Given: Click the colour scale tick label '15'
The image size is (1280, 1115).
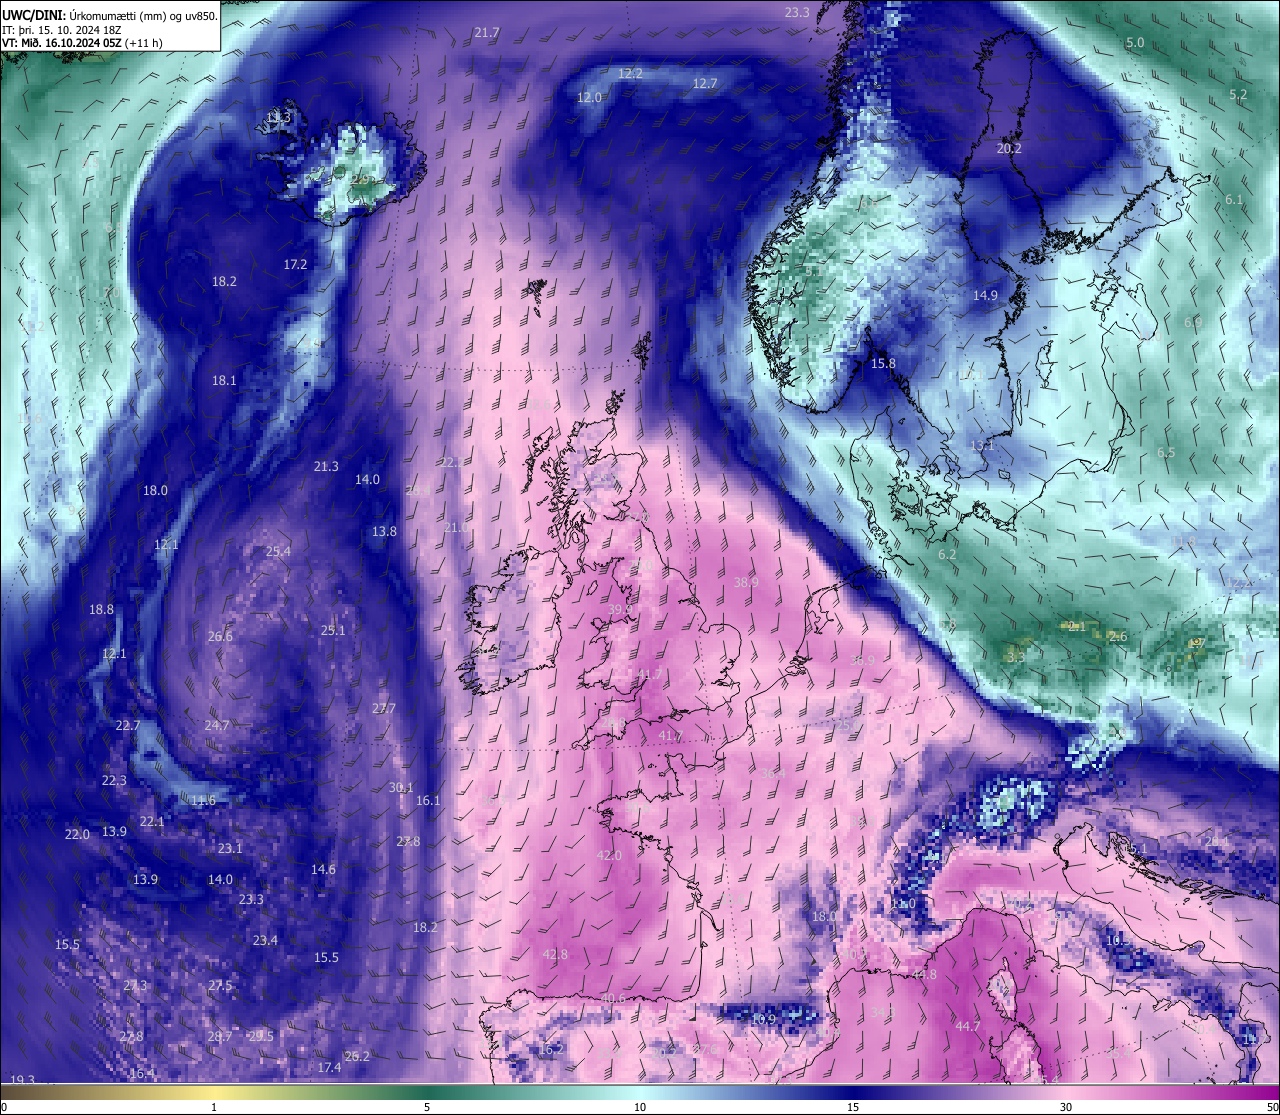Looking at the screenshot, I should coord(853,1107).
